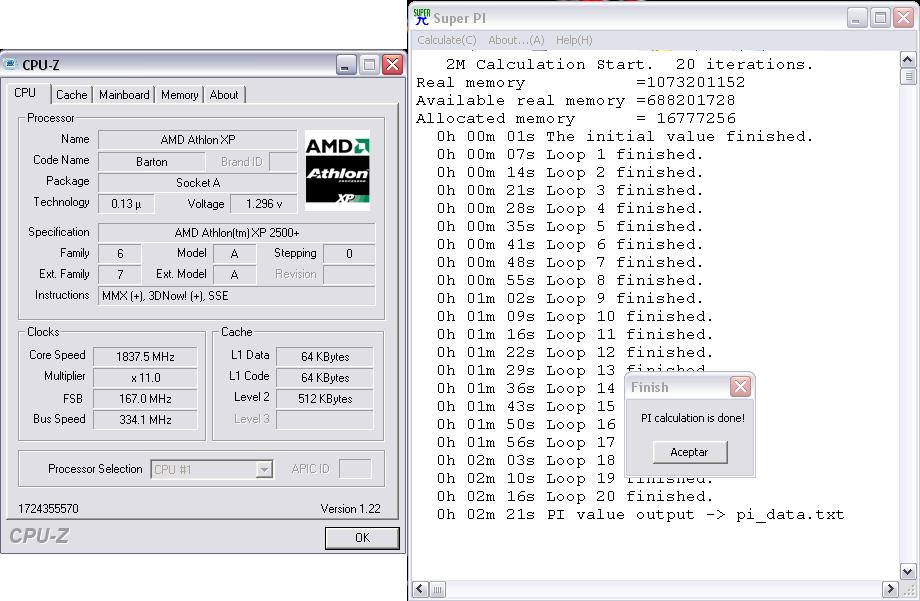Click the empty Level 3 cache field
Screen dimensions: 920x601
coord(324,420)
